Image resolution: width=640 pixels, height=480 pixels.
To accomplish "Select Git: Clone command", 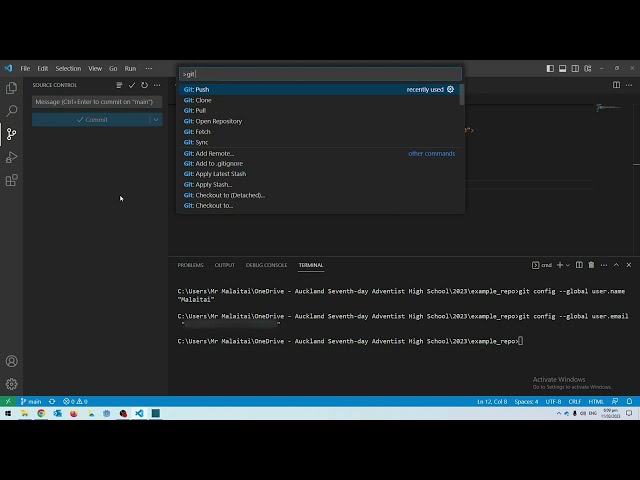I will click(319, 100).
